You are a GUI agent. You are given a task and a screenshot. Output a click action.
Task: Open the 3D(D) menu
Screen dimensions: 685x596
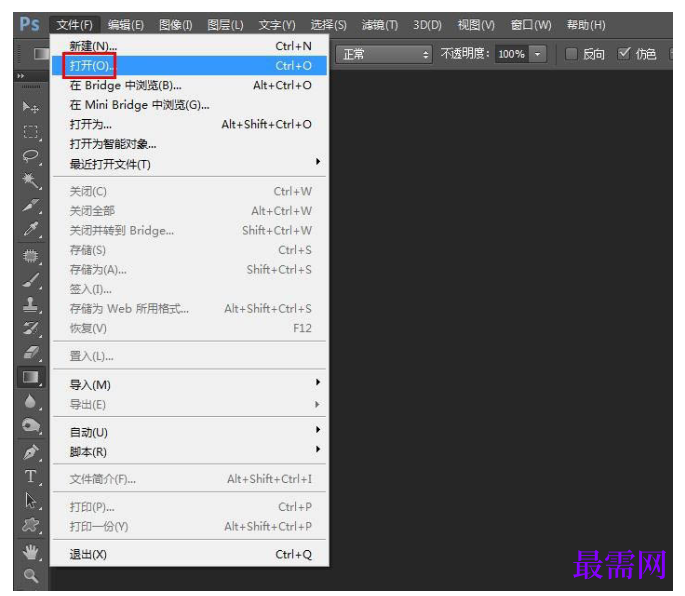point(427,25)
